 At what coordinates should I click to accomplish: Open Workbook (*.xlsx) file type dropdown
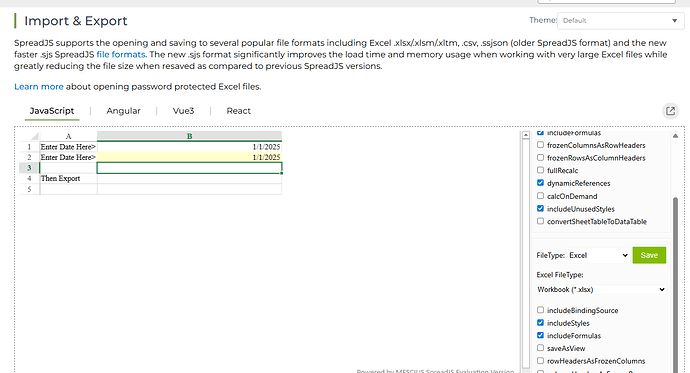(x=601, y=289)
